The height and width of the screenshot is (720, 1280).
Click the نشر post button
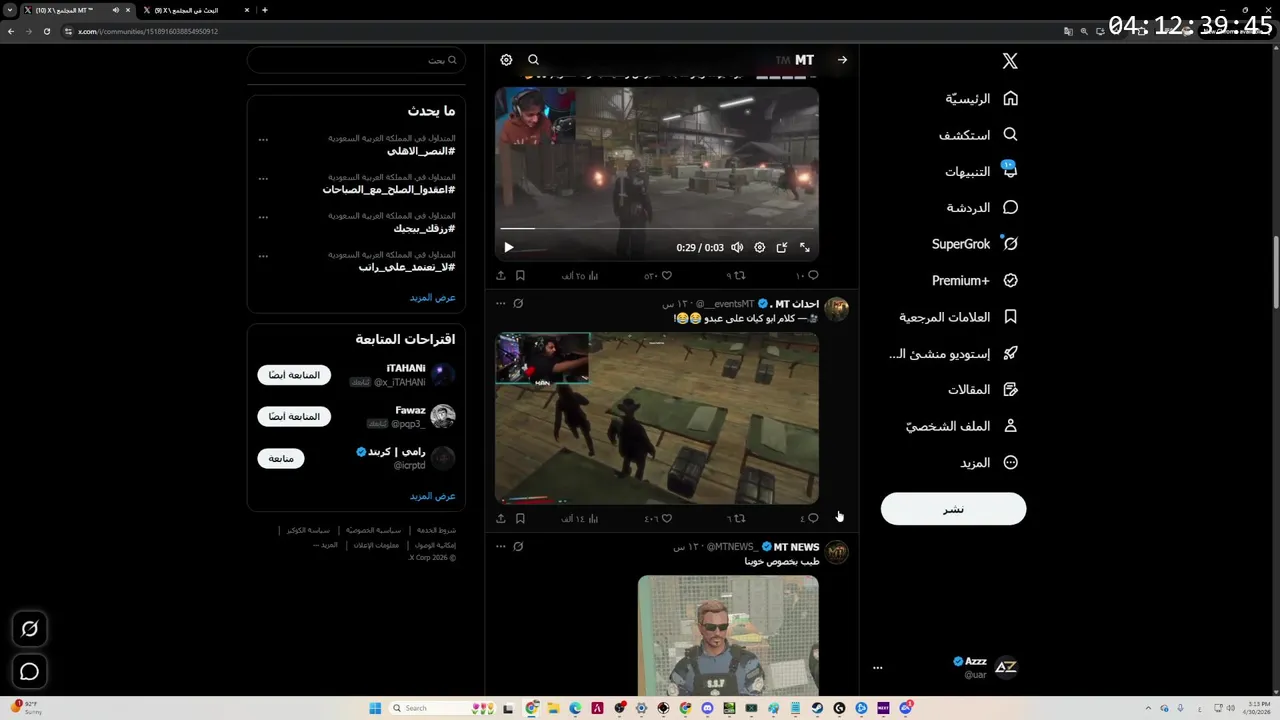pyautogui.click(x=953, y=509)
